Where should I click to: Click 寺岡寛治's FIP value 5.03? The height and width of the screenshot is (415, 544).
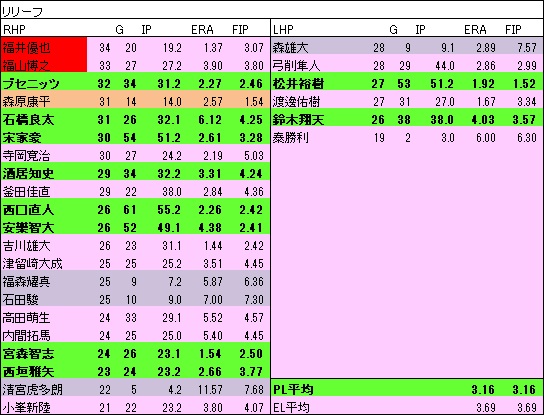click(x=253, y=156)
